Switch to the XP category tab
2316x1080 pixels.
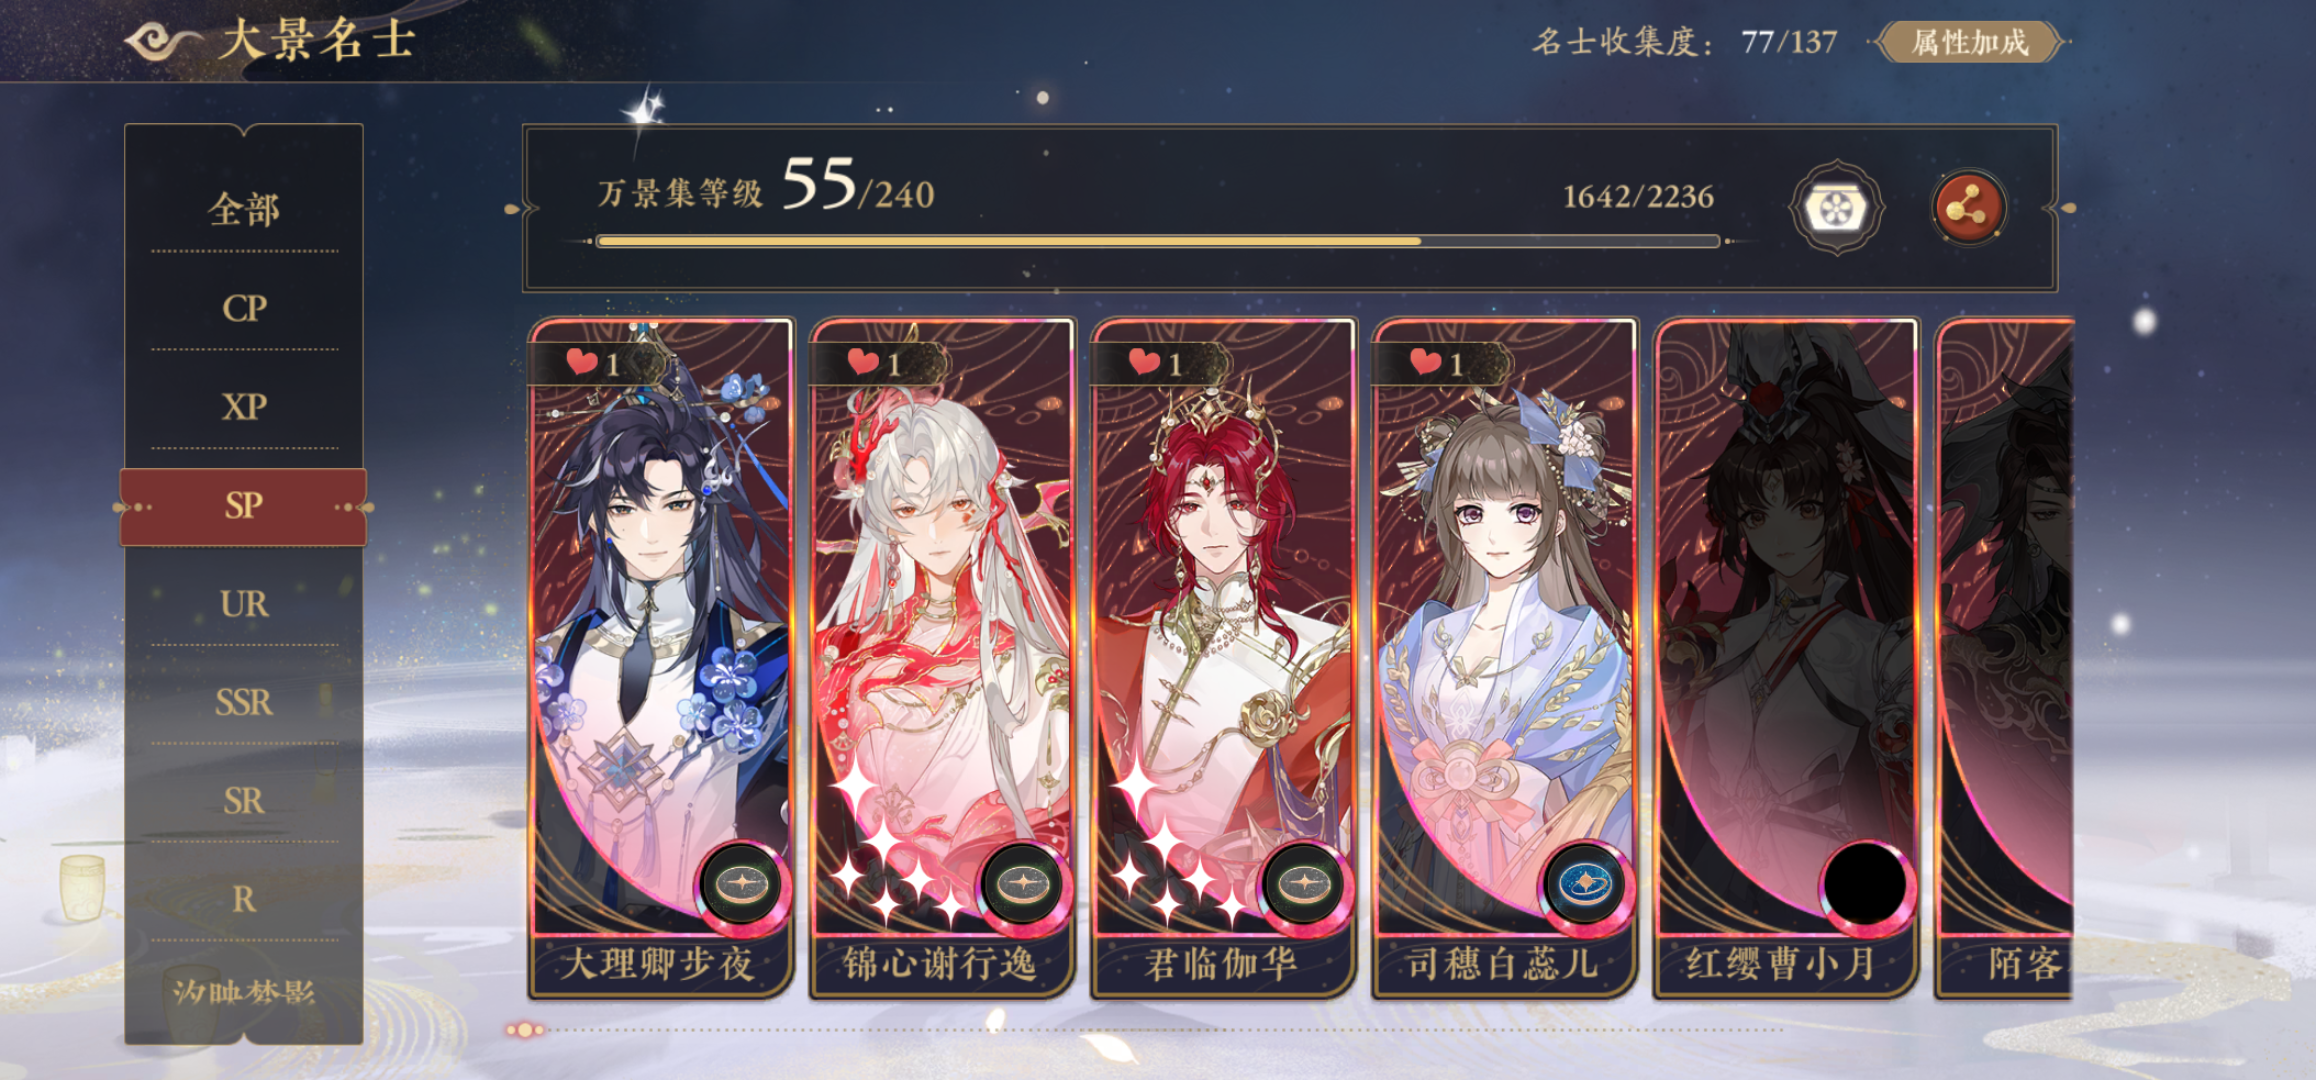click(x=244, y=407)
